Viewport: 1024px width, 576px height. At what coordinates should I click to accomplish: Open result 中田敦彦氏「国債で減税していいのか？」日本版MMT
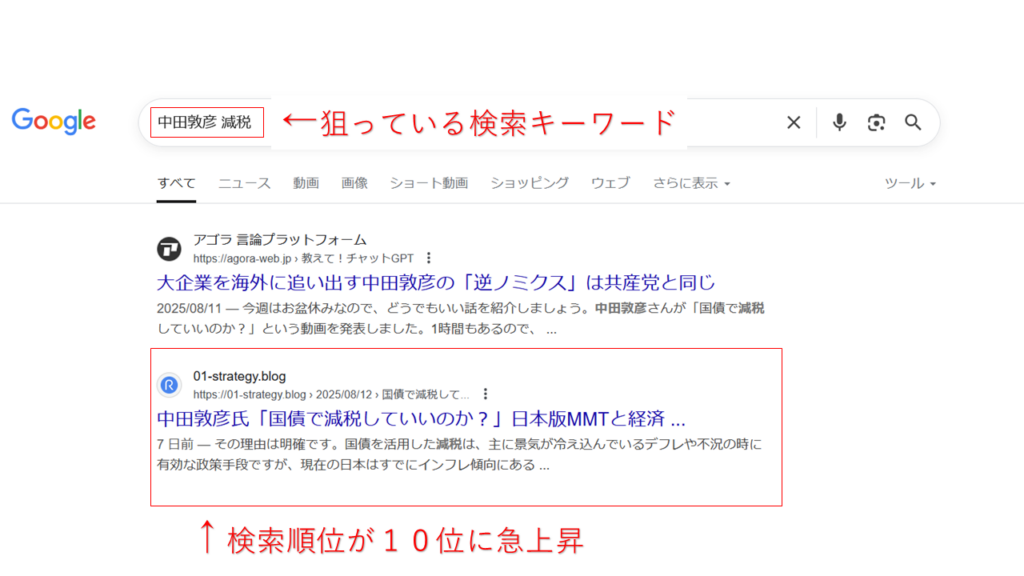pyautogui.click(x=421, y=418)
